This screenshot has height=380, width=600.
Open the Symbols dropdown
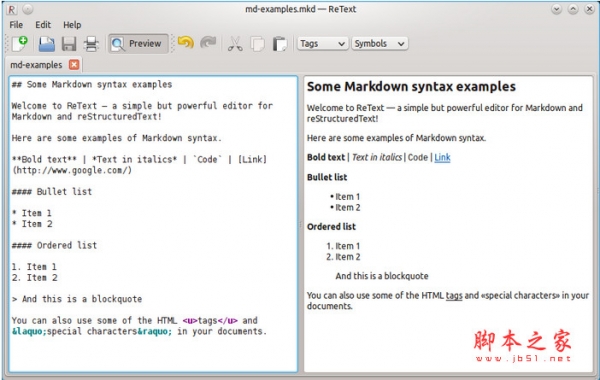pos(380,44)
